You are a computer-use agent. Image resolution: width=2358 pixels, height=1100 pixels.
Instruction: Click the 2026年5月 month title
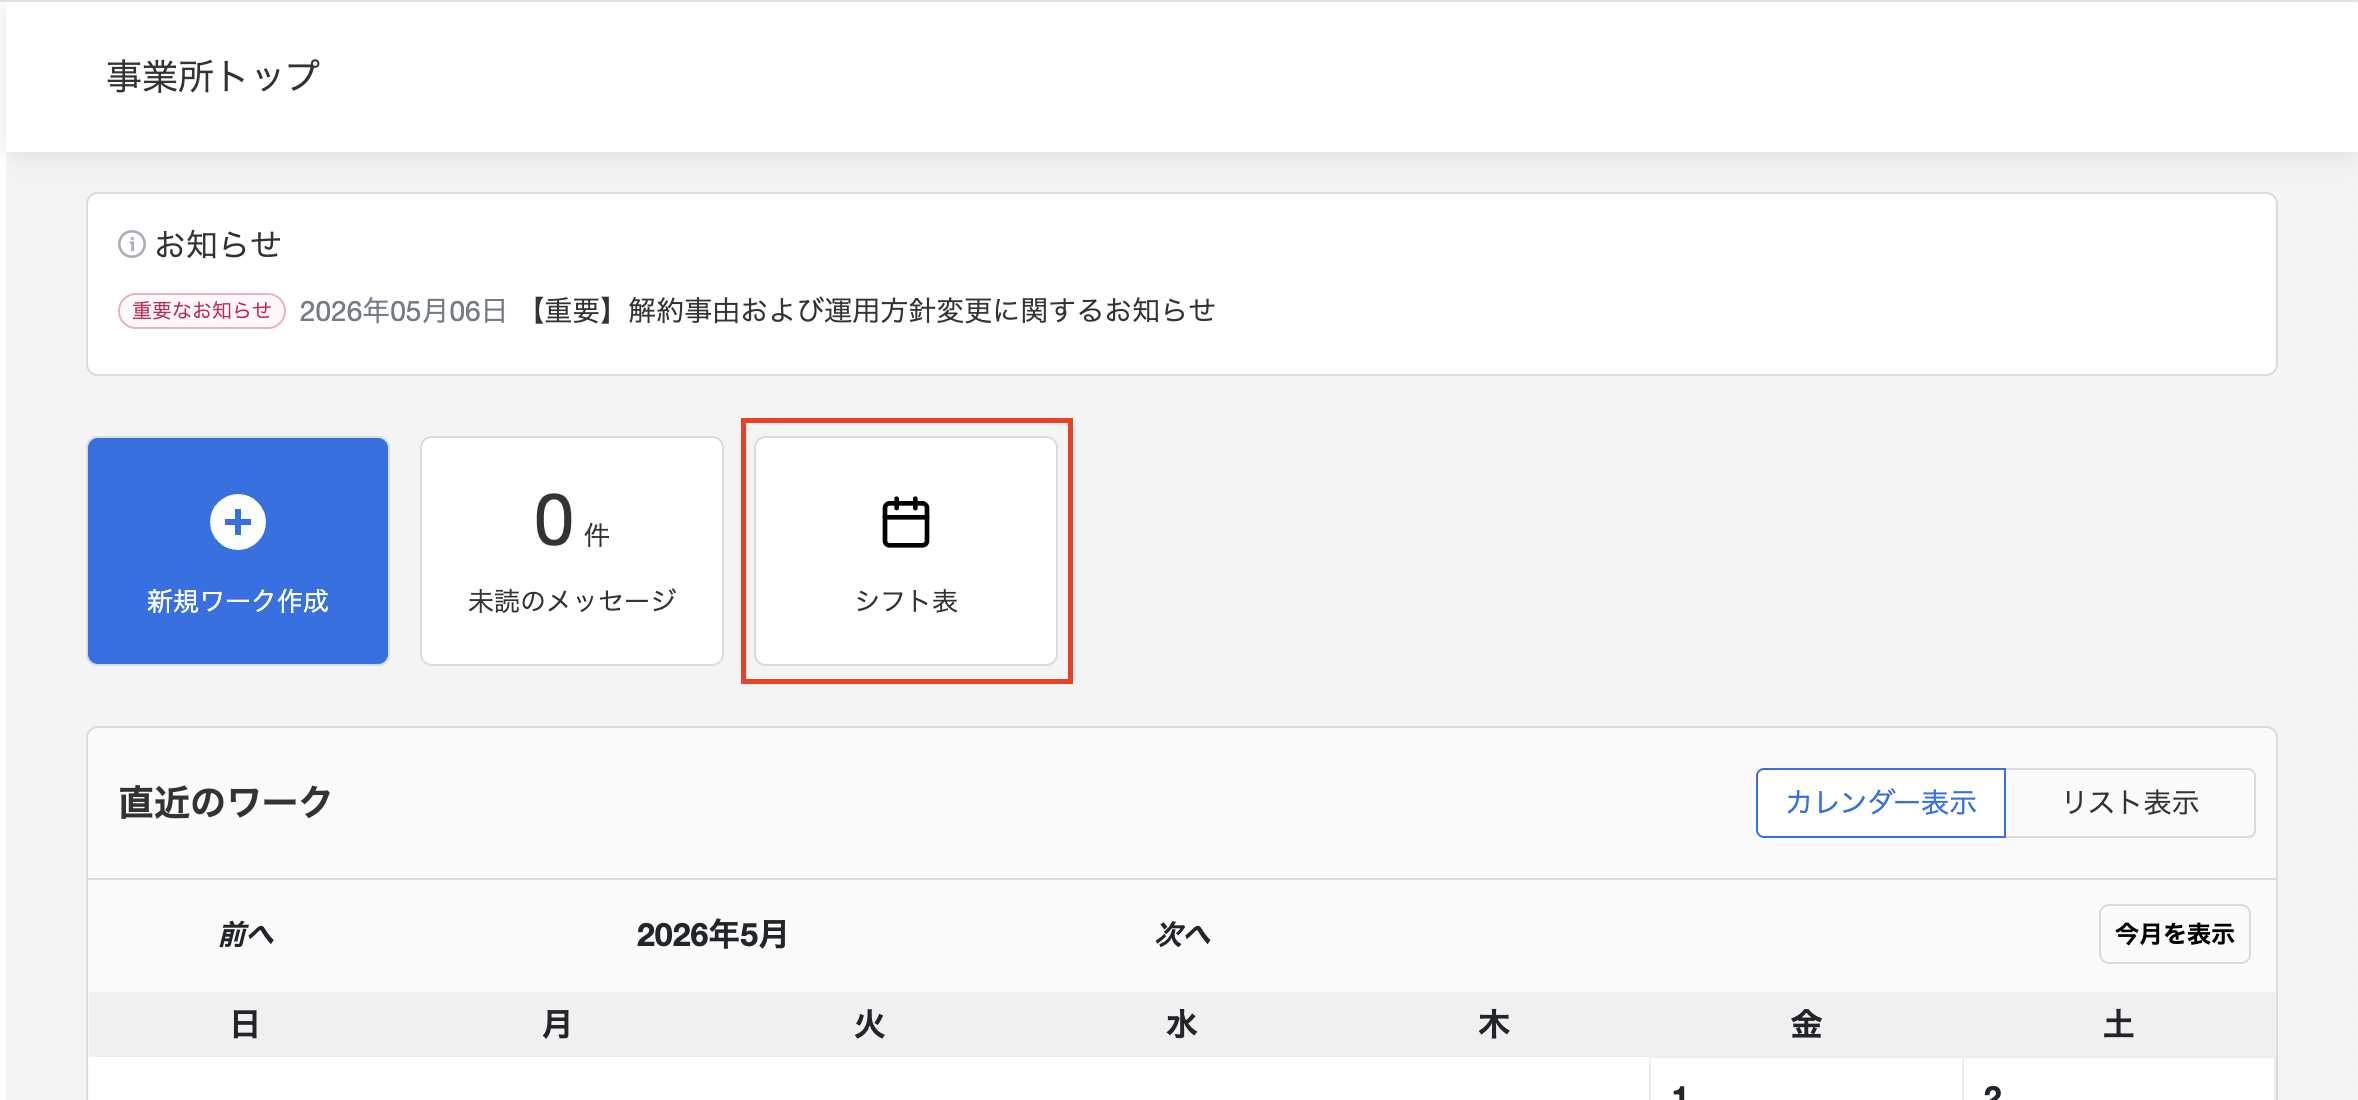click(712, 935)
